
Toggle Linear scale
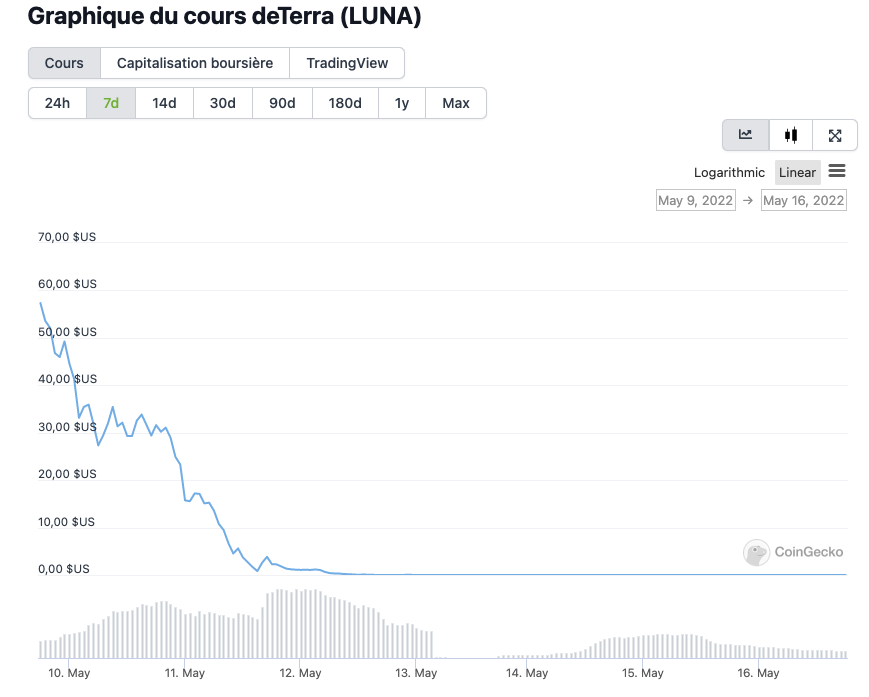[x=797, y=173]
